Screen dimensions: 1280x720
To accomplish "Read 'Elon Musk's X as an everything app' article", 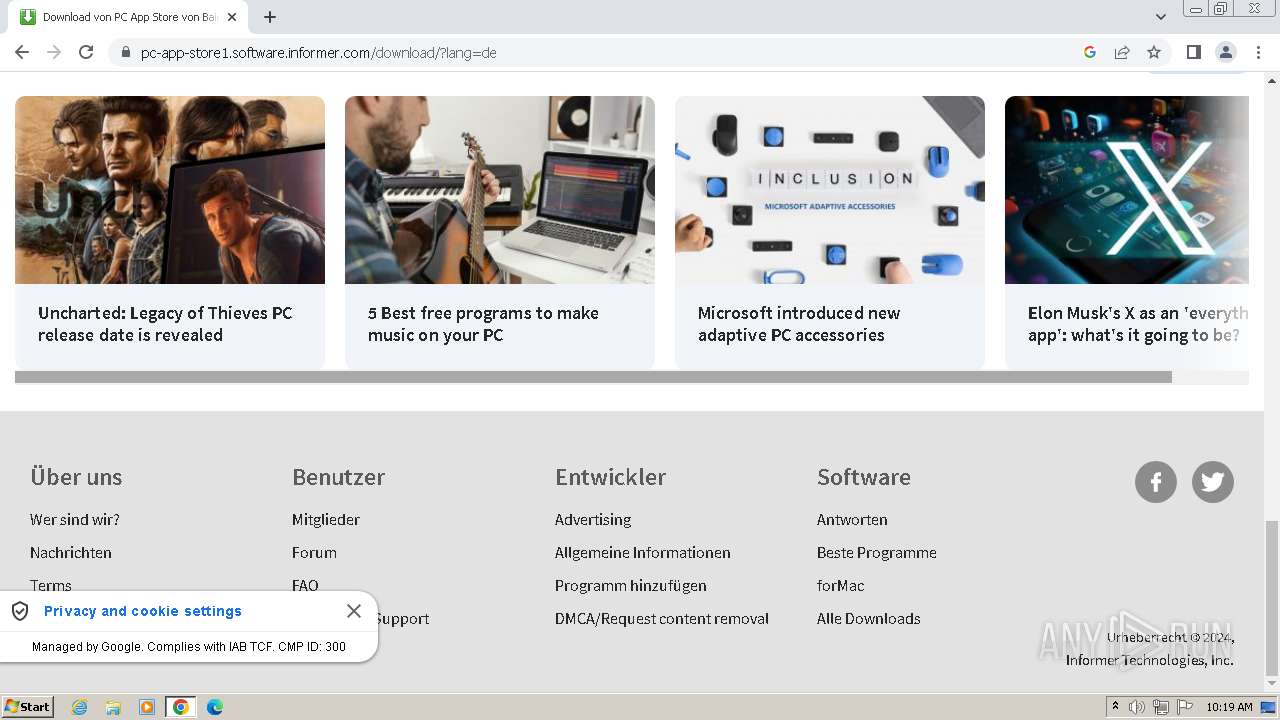I will 1138,324.
